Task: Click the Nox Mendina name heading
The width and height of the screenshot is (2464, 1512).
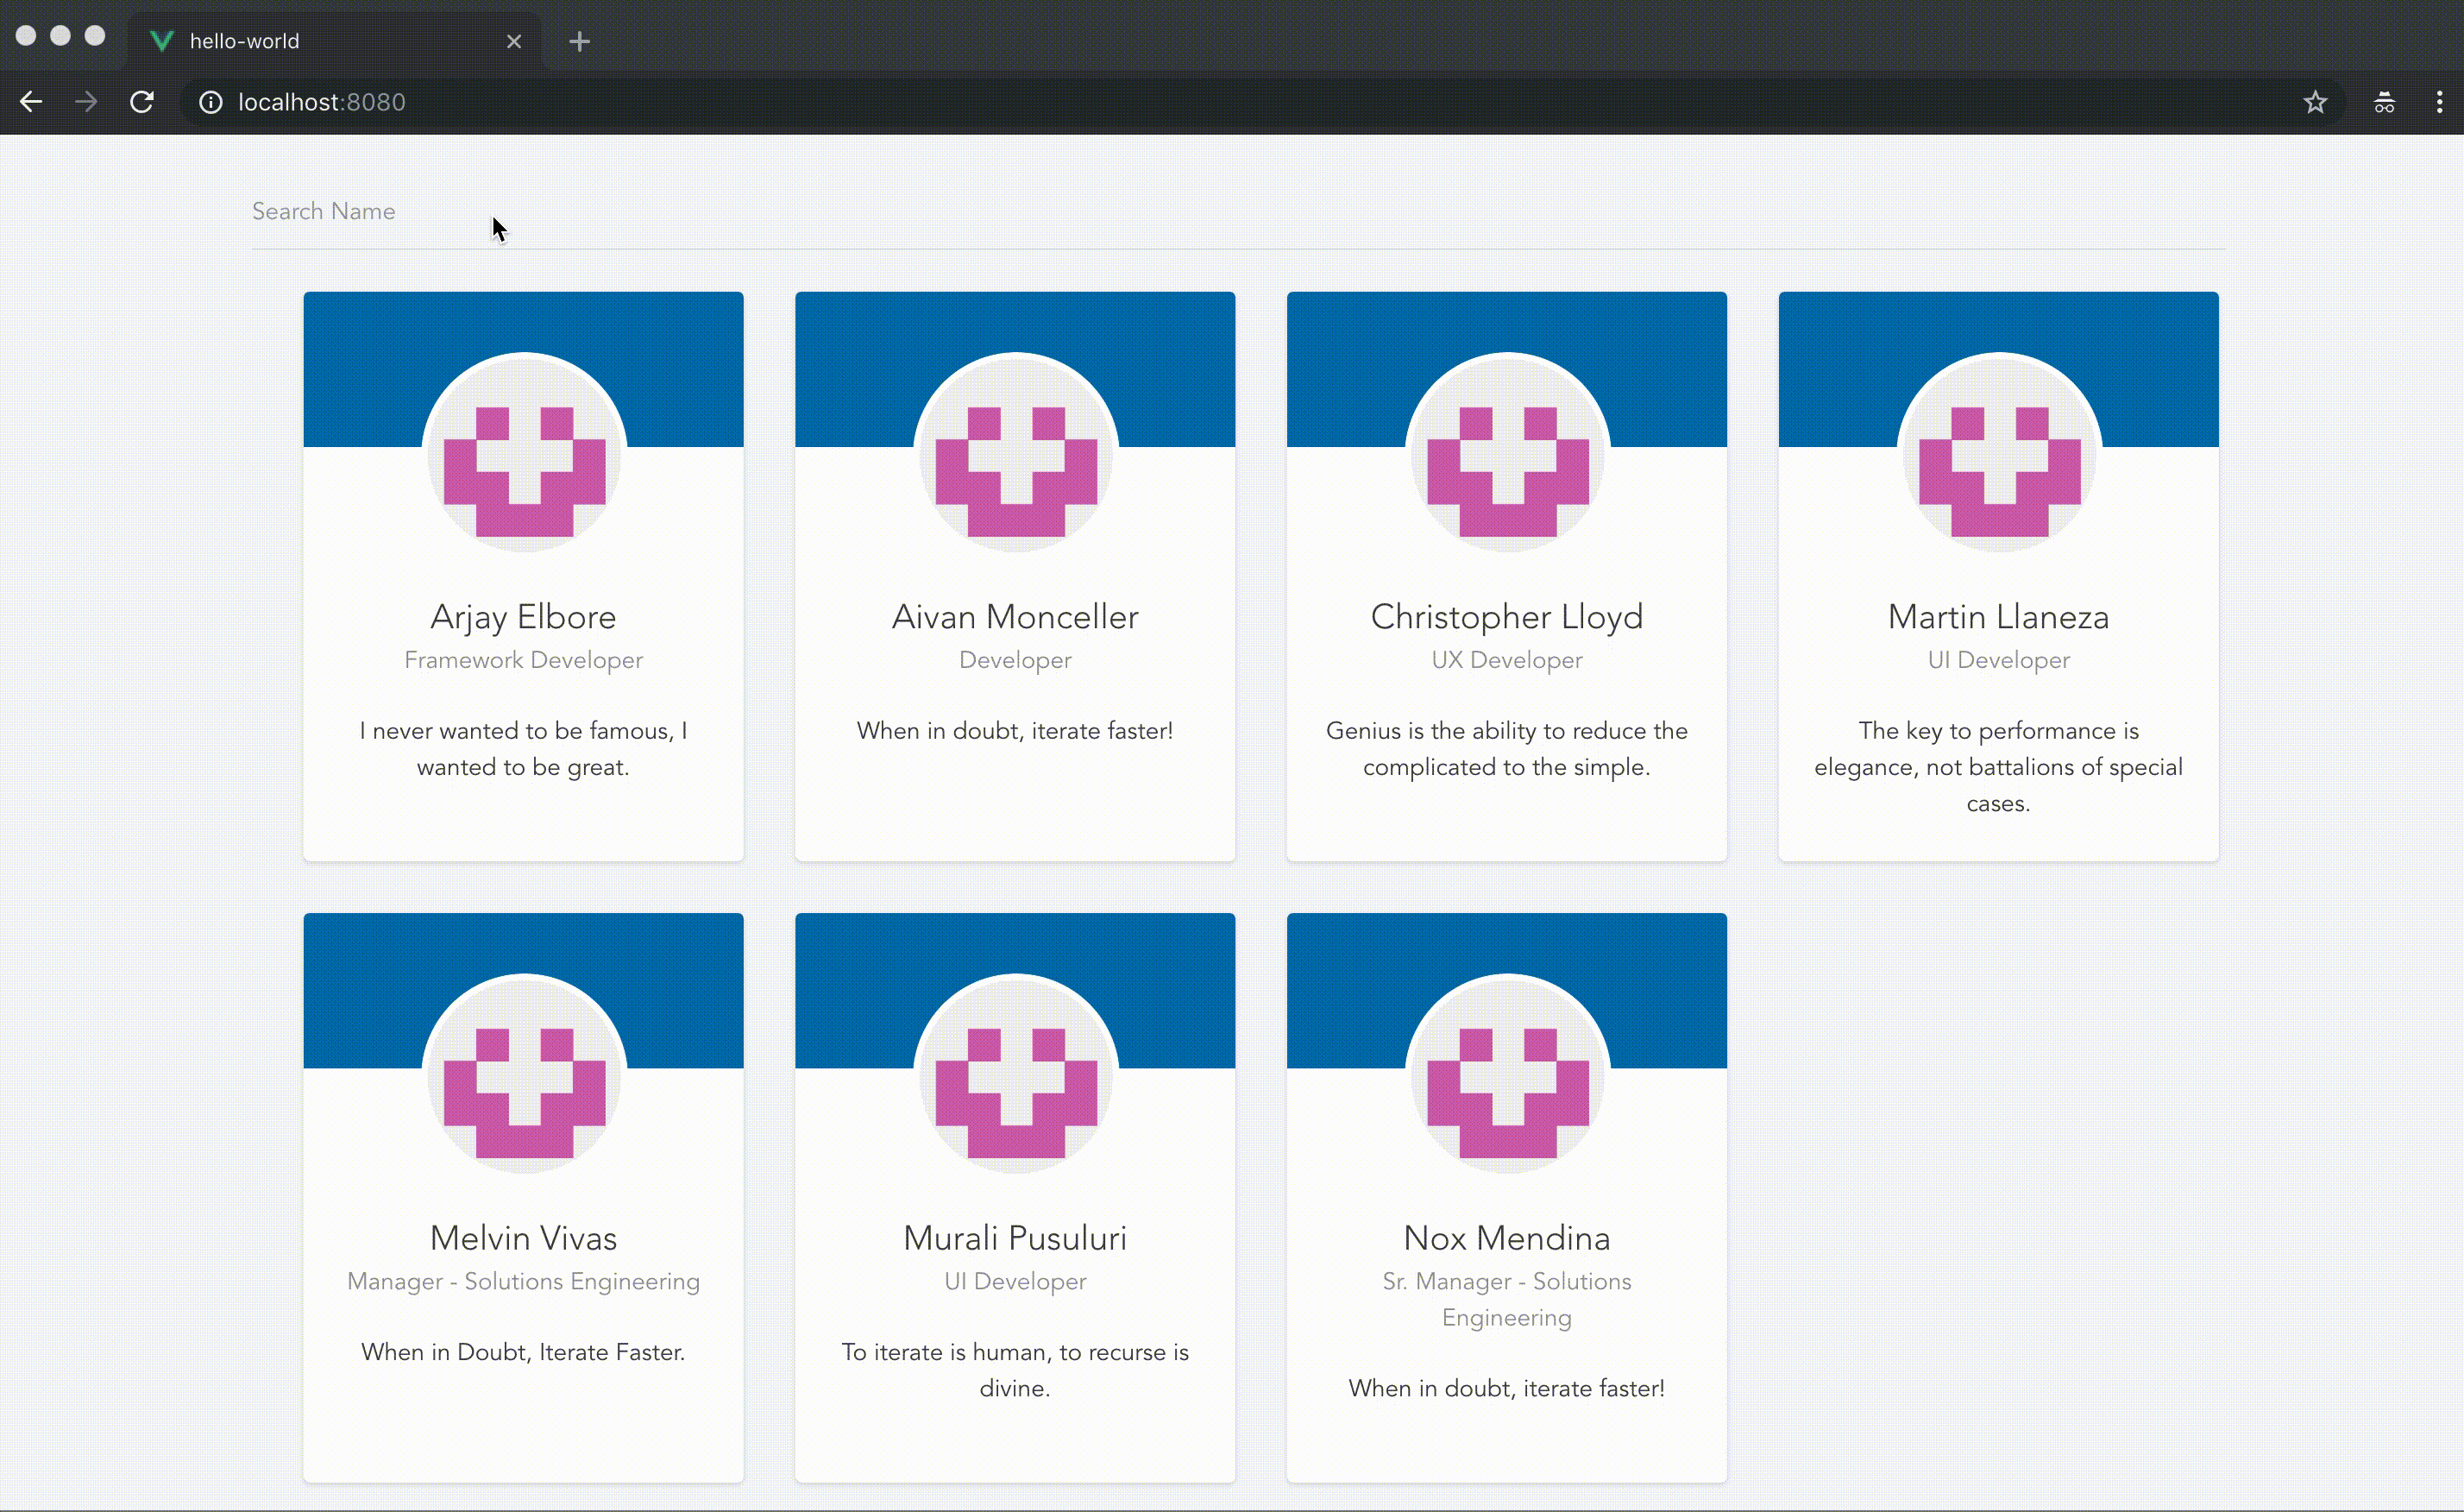Action: point(1506,1238)
